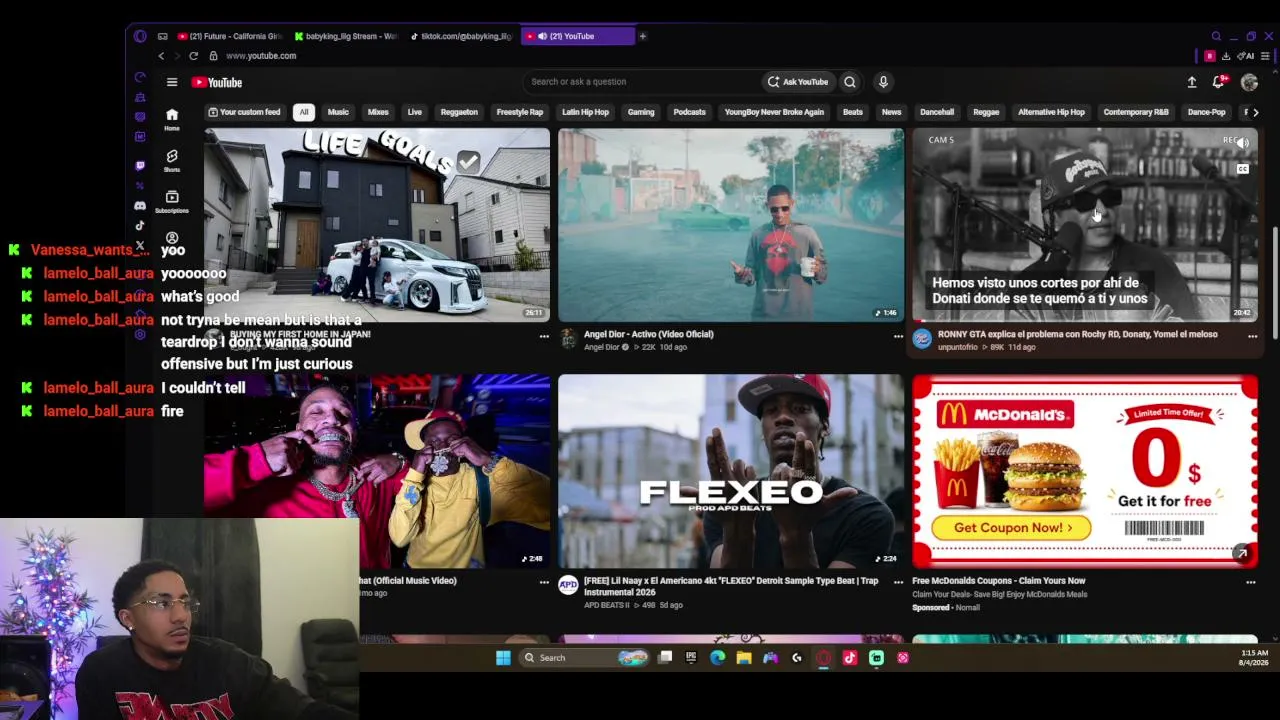Viewport: 1280px width, 720px height.
Task: Select the Live category chip
Action: click(x=414, y=112)
